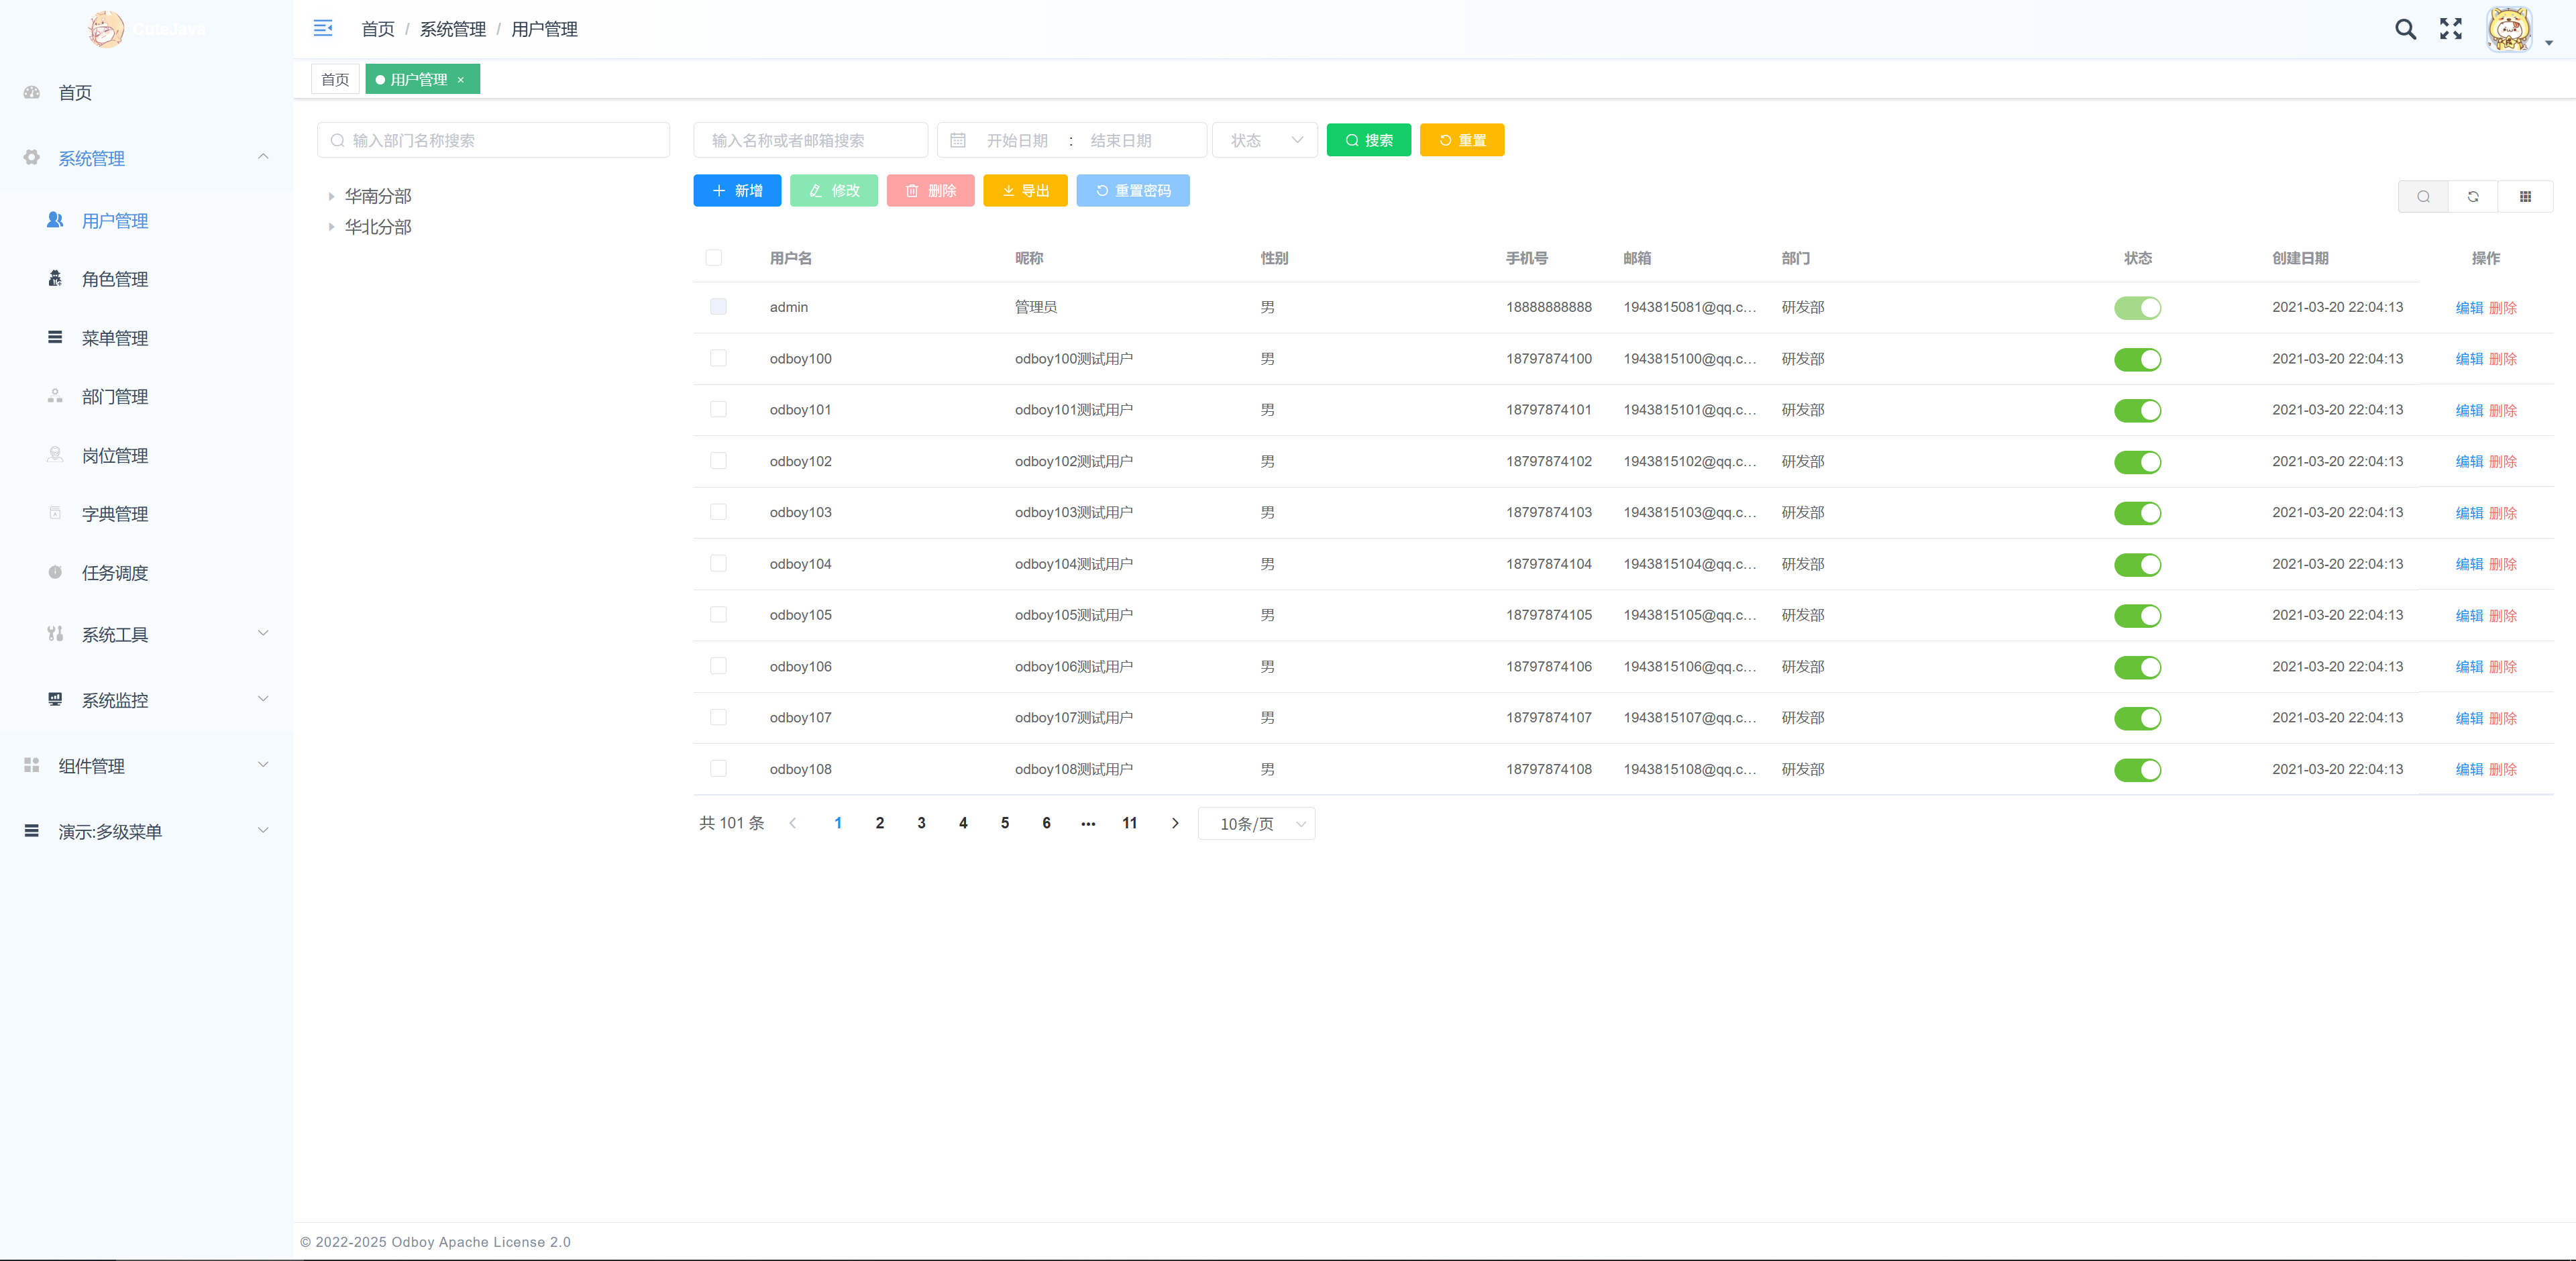The width and height of the screenshot is (2576, 1261).
Task: Toggle status switch for odboy100
Action: (2137, 359)
